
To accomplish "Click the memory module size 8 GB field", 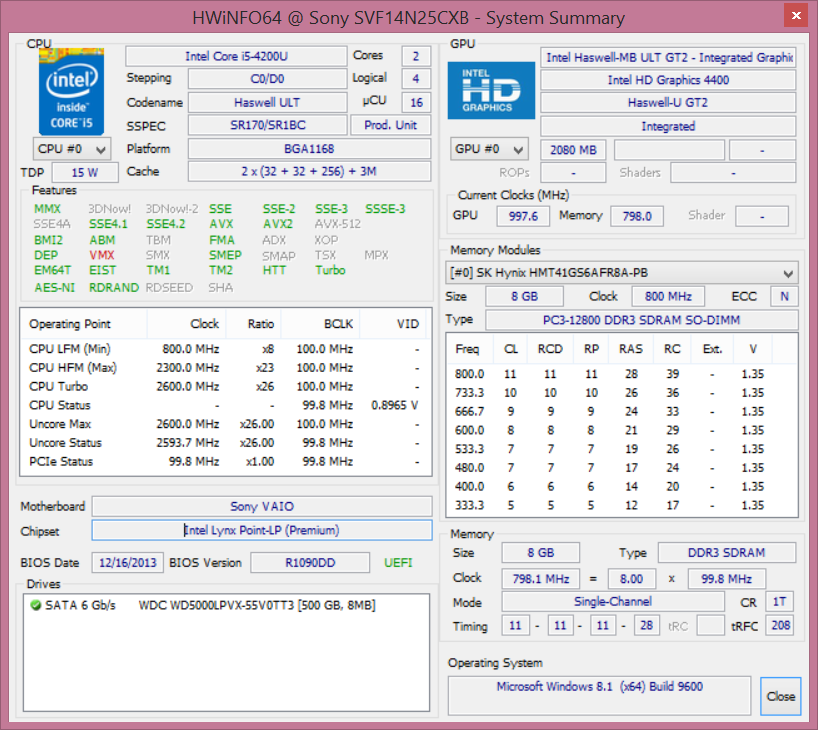I will [524, 296].
